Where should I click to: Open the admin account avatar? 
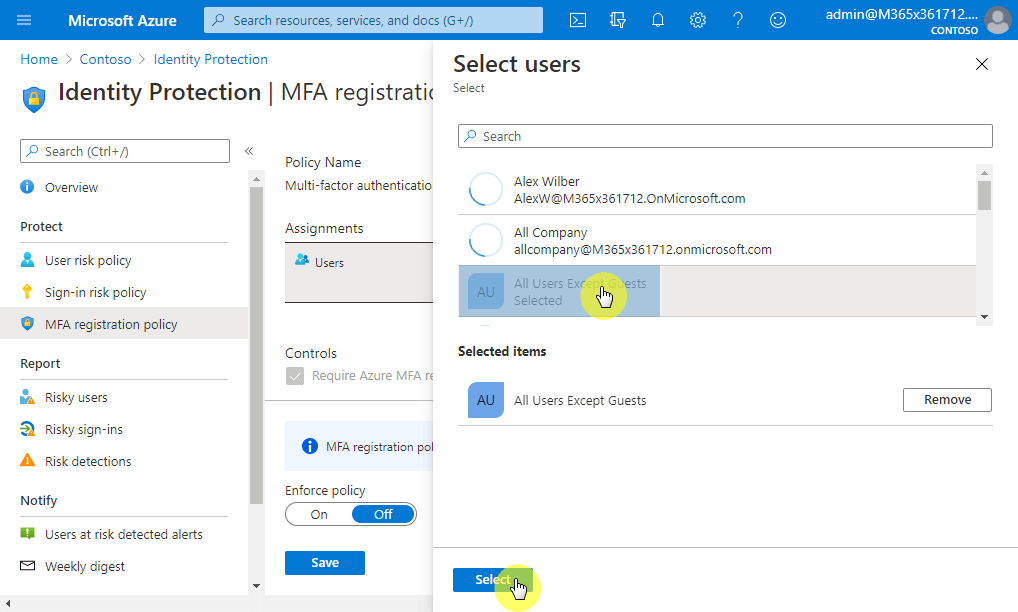997,20
